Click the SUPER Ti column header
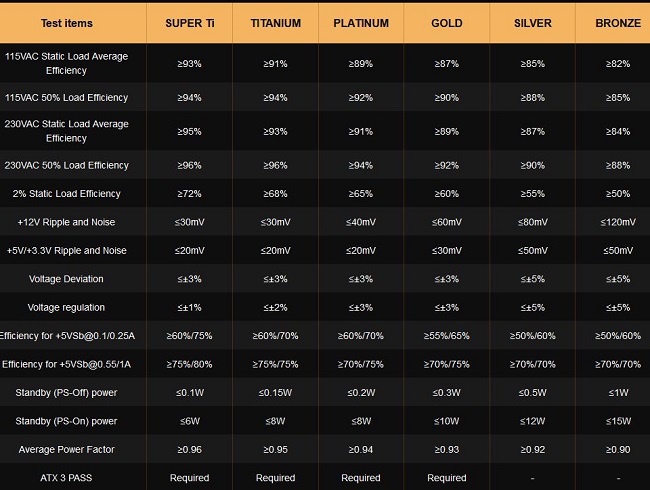Viewport: 650px width, 490px height. [x=189, y=23]
